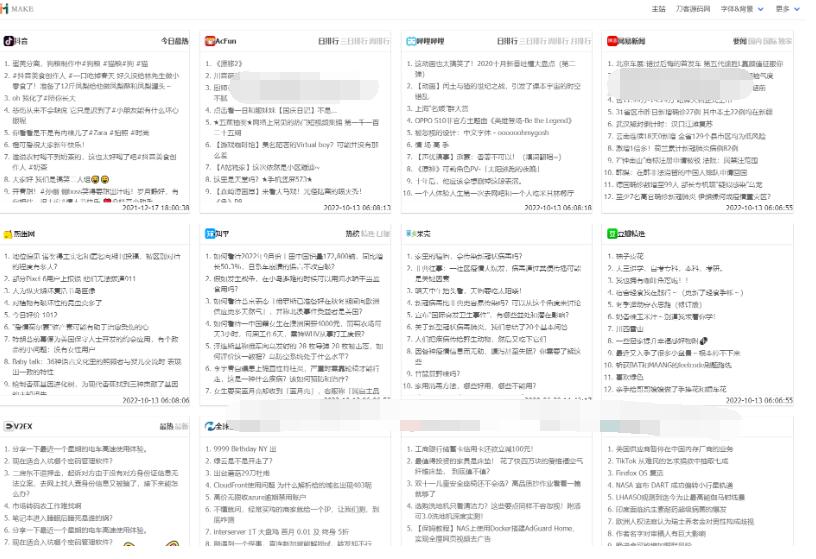Click the blue swirl 全球主机 icon
Screen dimensions: 816x559
pyautogui.click(x=210, y=426)
